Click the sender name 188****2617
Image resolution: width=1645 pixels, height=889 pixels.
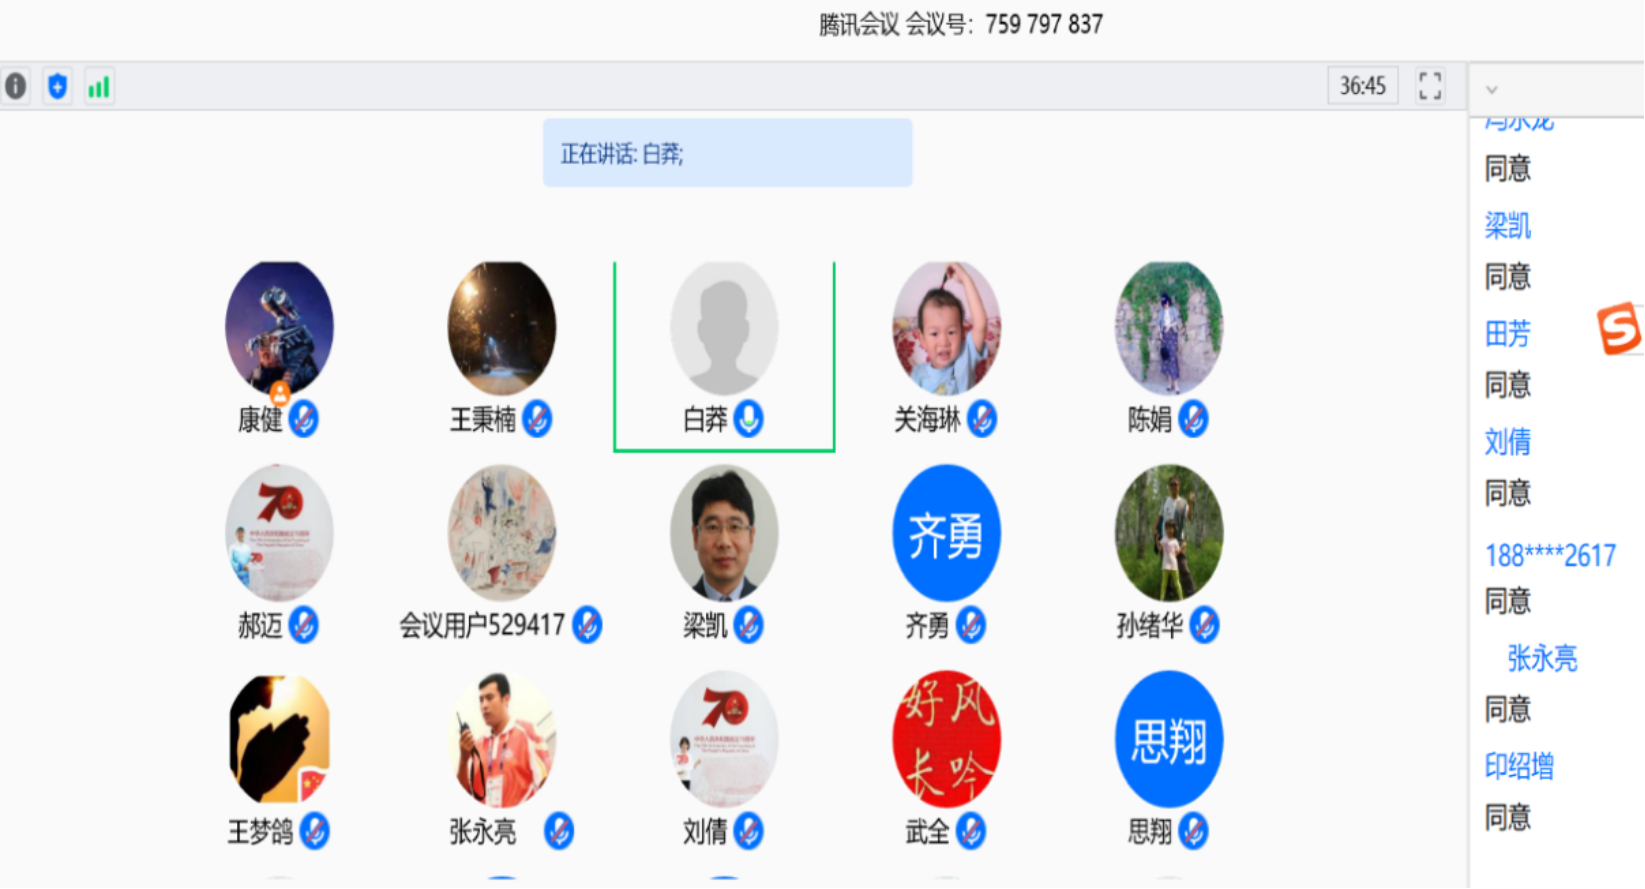[x=1550, y=555]
